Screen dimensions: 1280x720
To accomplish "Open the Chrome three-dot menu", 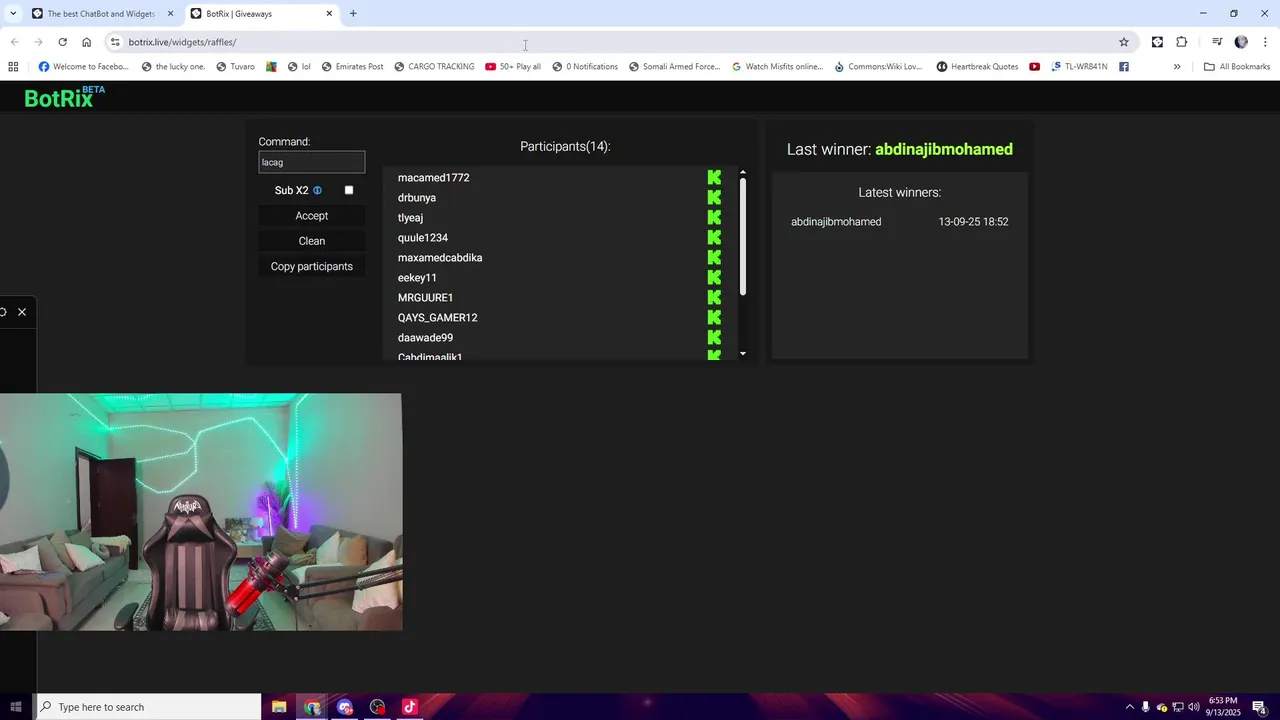I will tap(1266, 42).
